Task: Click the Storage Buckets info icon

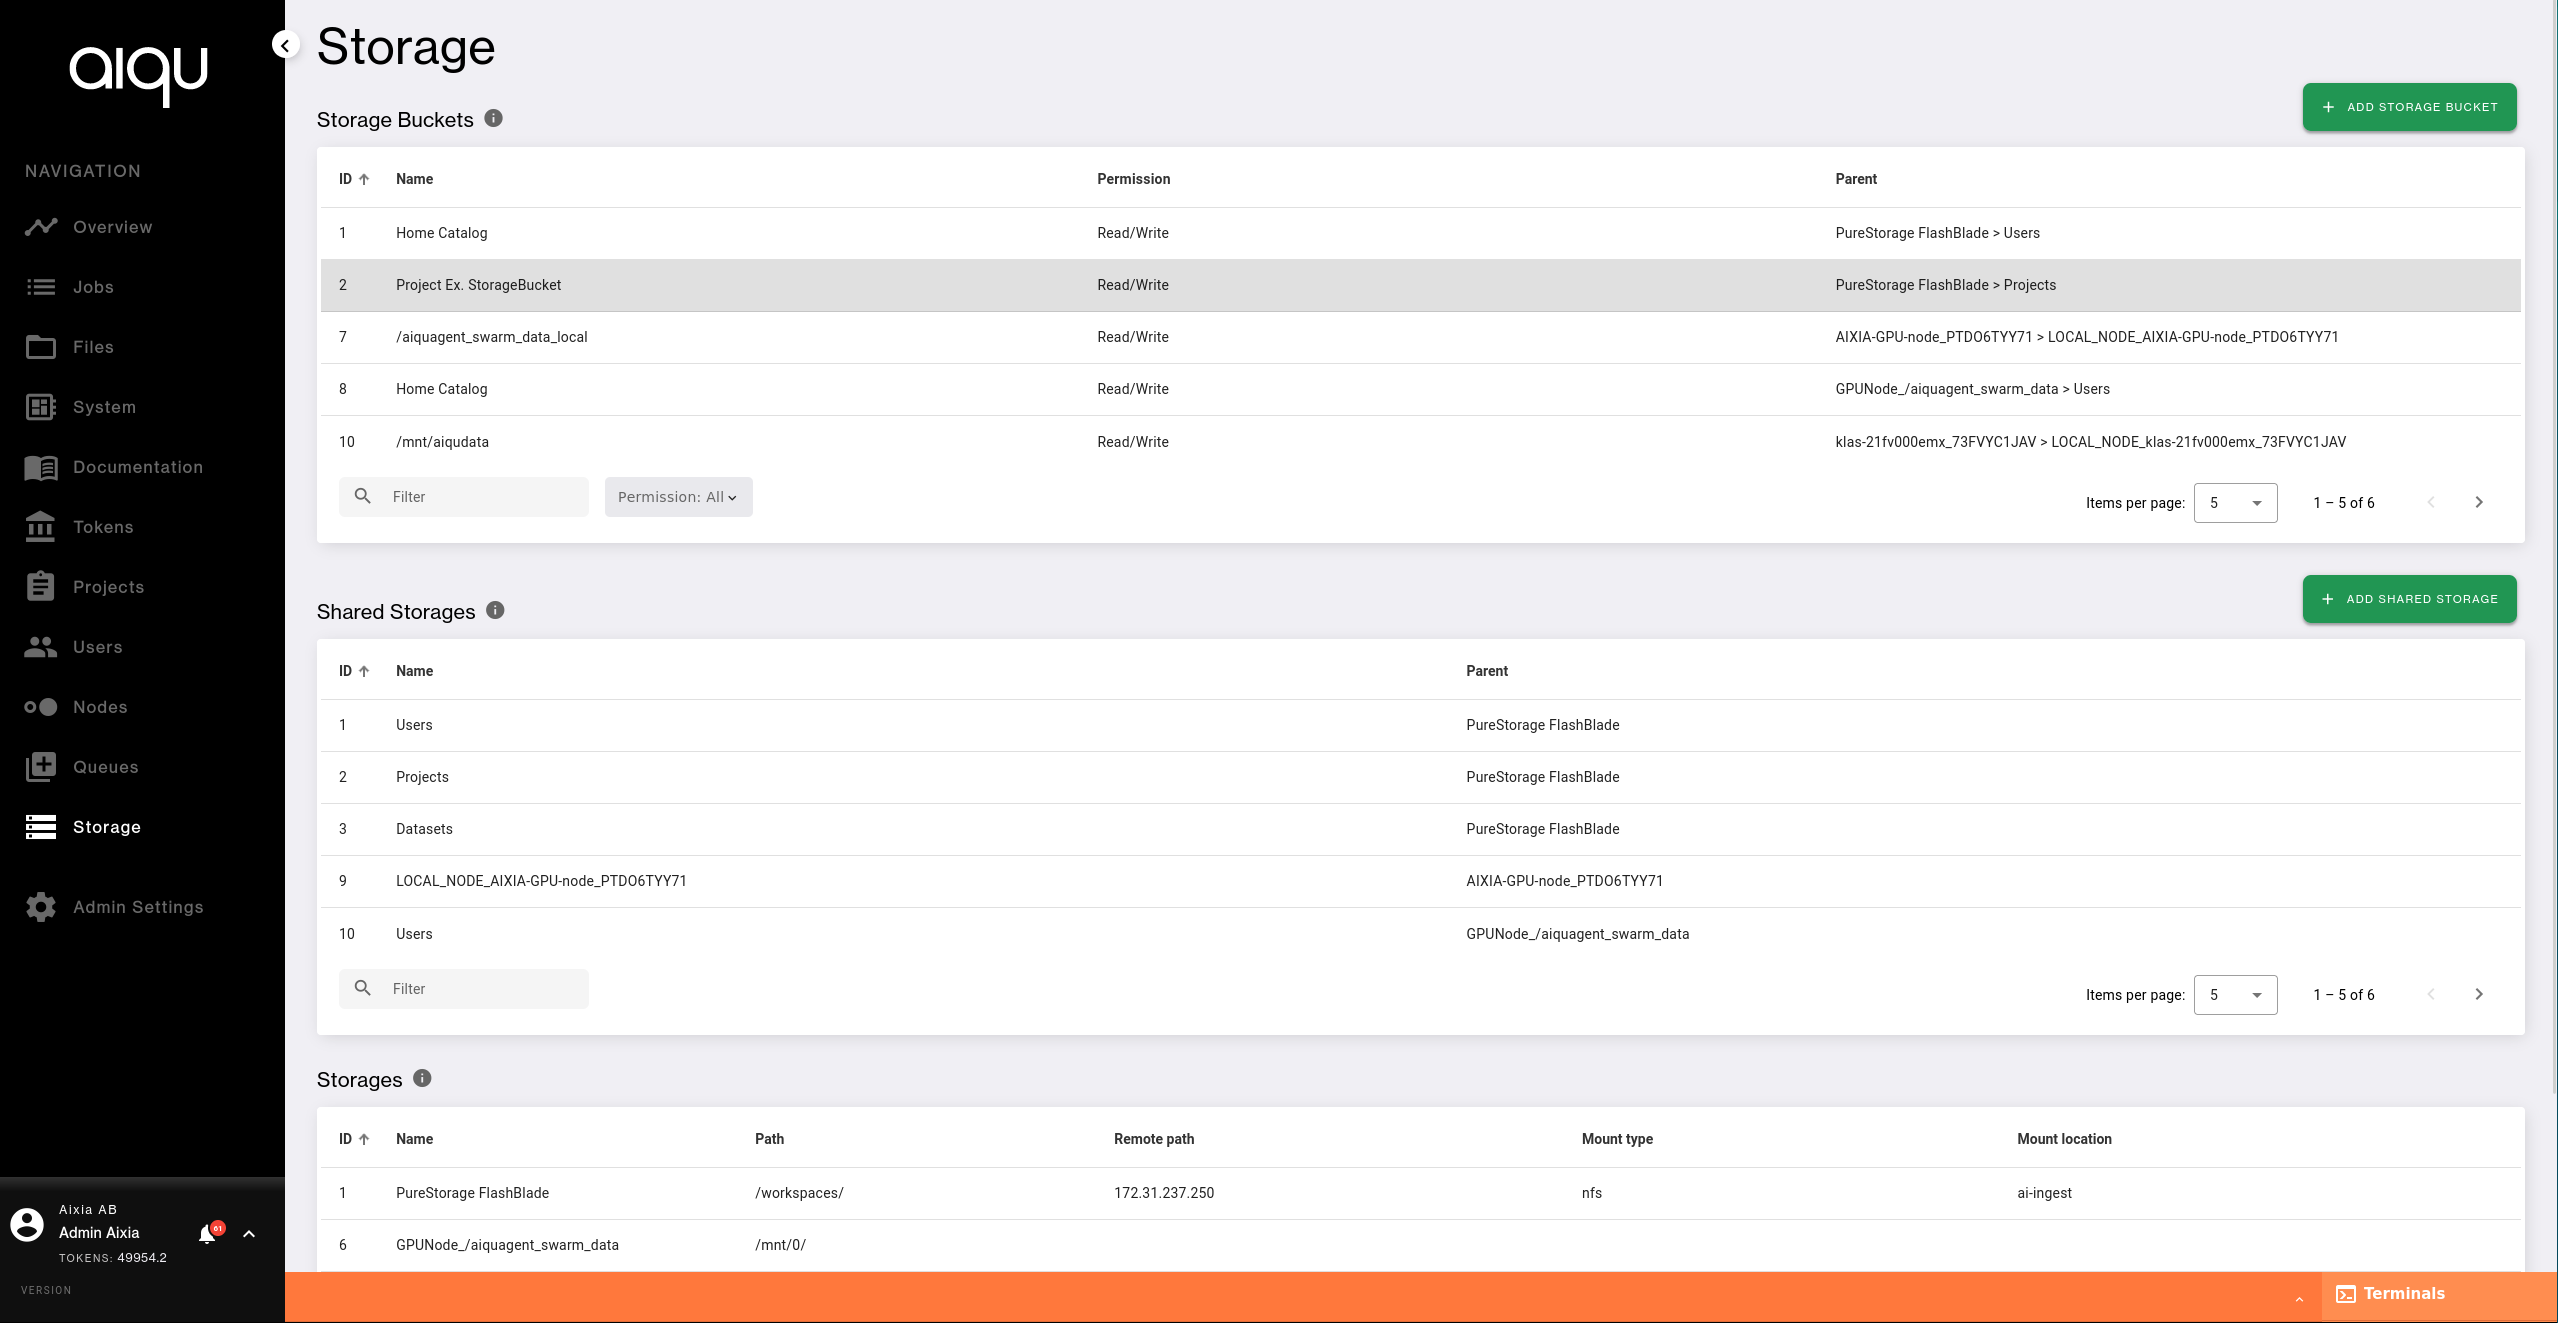Action: 493,118
